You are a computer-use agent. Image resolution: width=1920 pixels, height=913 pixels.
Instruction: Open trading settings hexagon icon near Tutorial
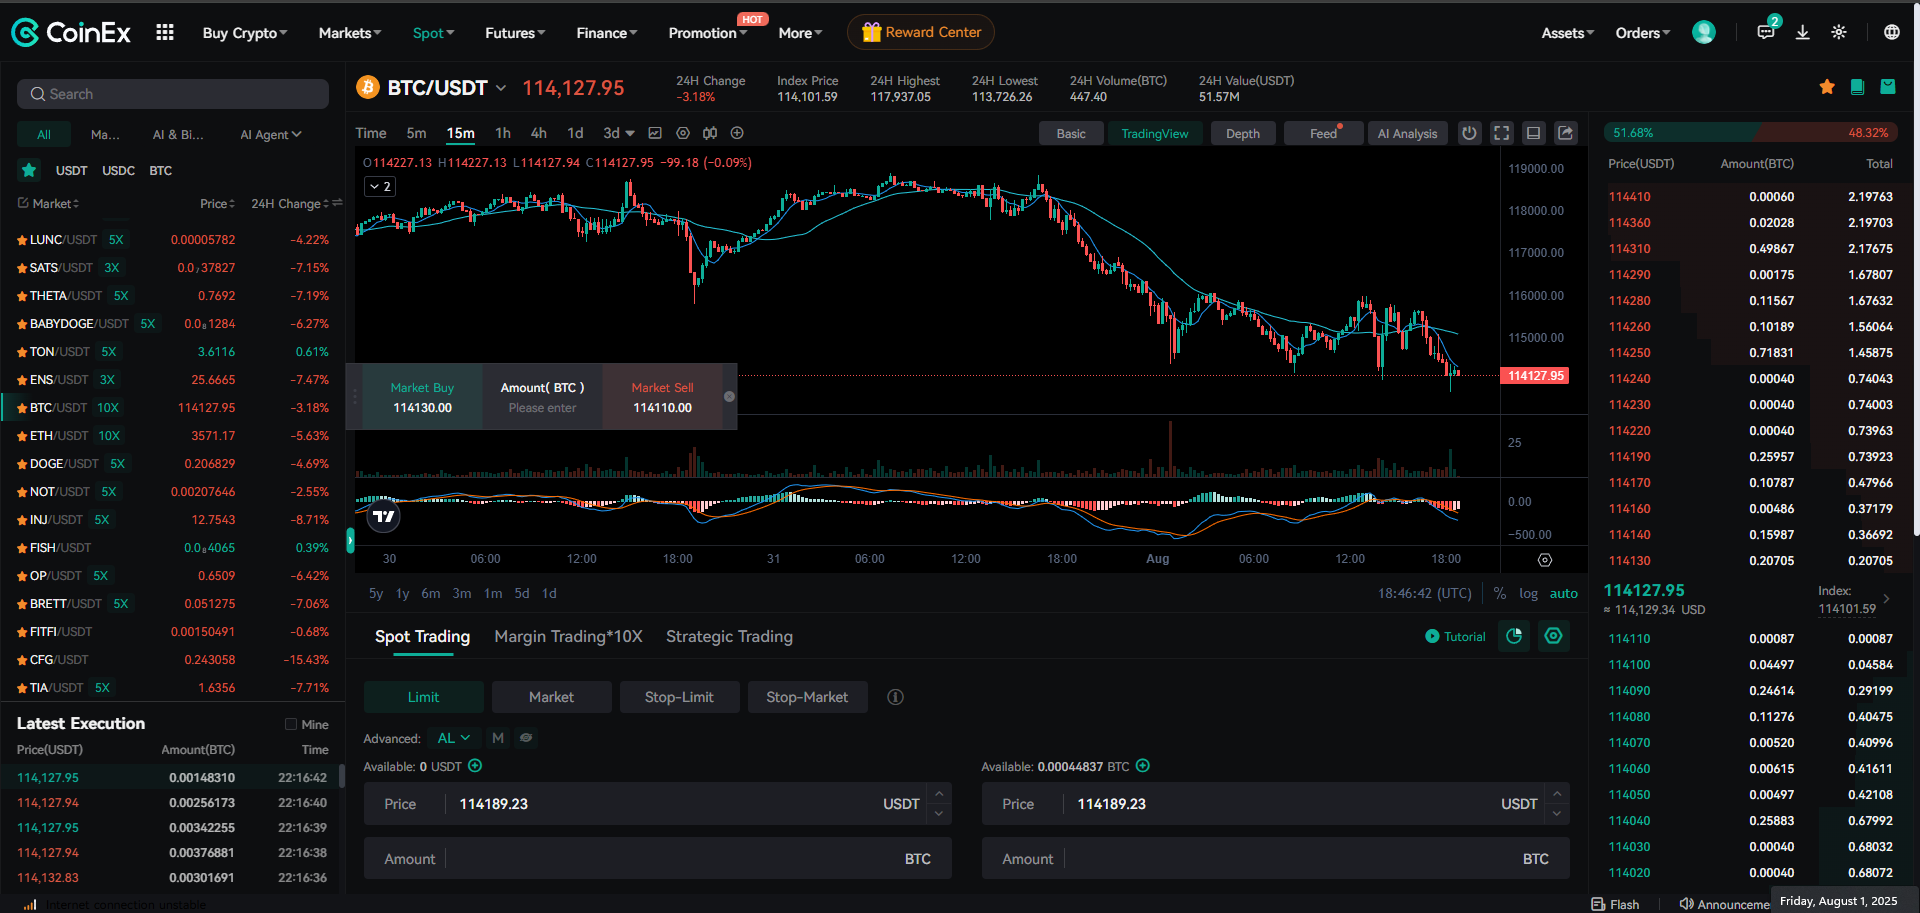(1553, 636)
